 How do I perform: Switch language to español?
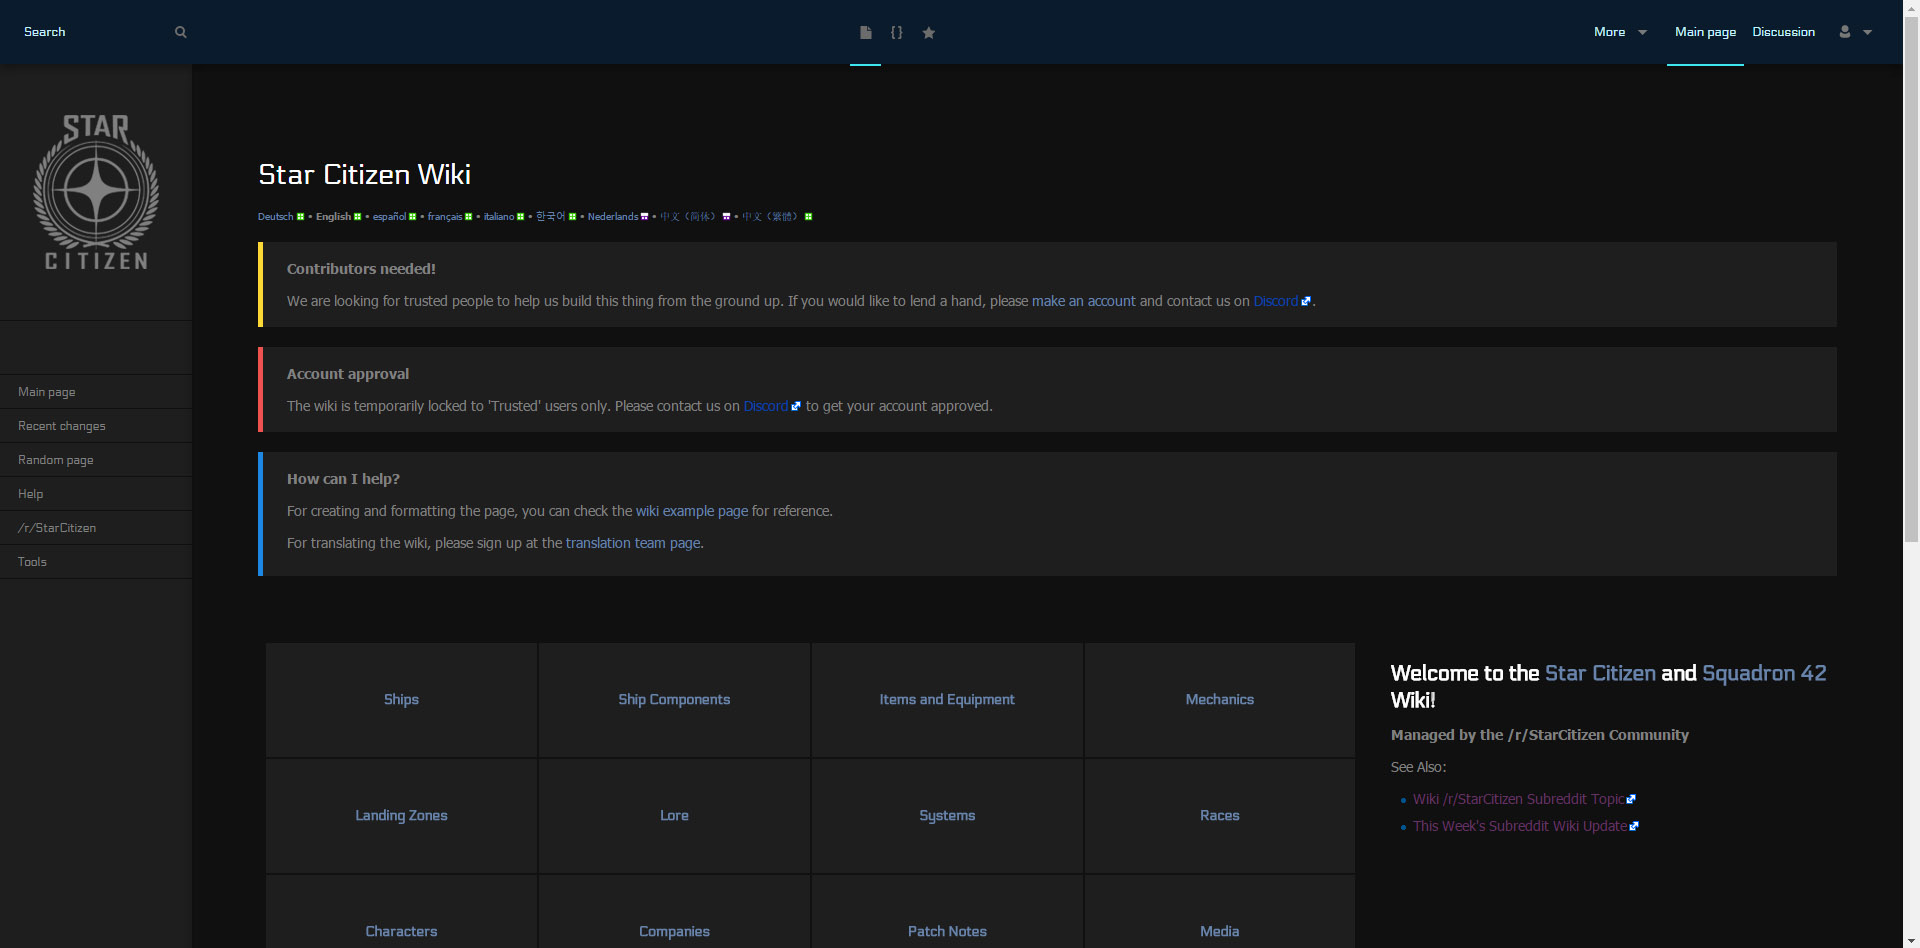click(389, 217)
